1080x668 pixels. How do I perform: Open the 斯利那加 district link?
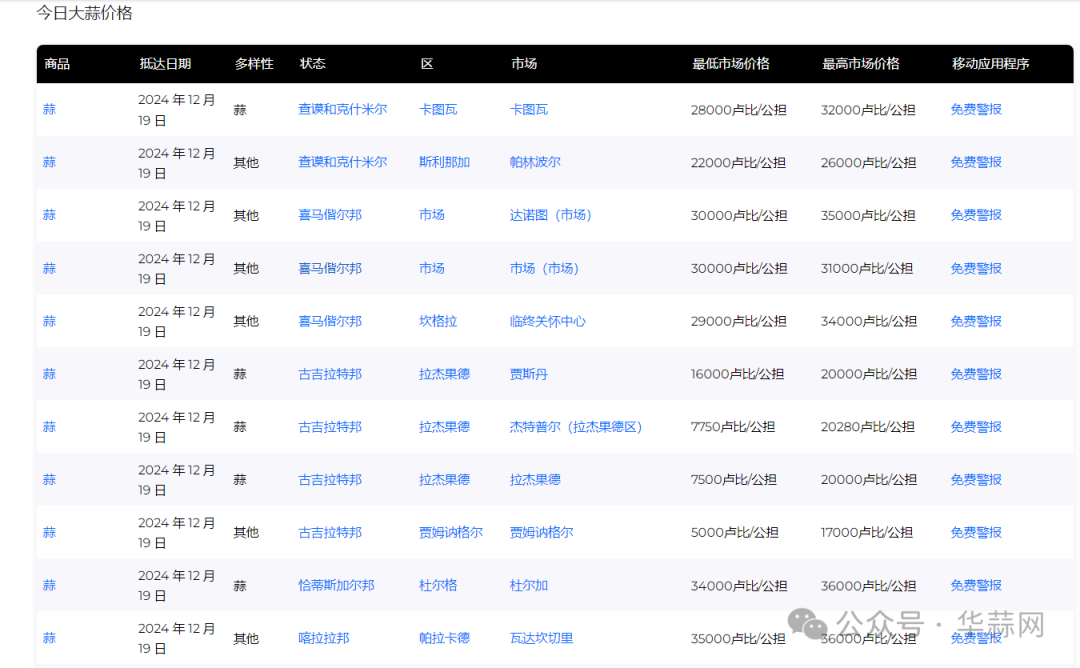(444, 163)
